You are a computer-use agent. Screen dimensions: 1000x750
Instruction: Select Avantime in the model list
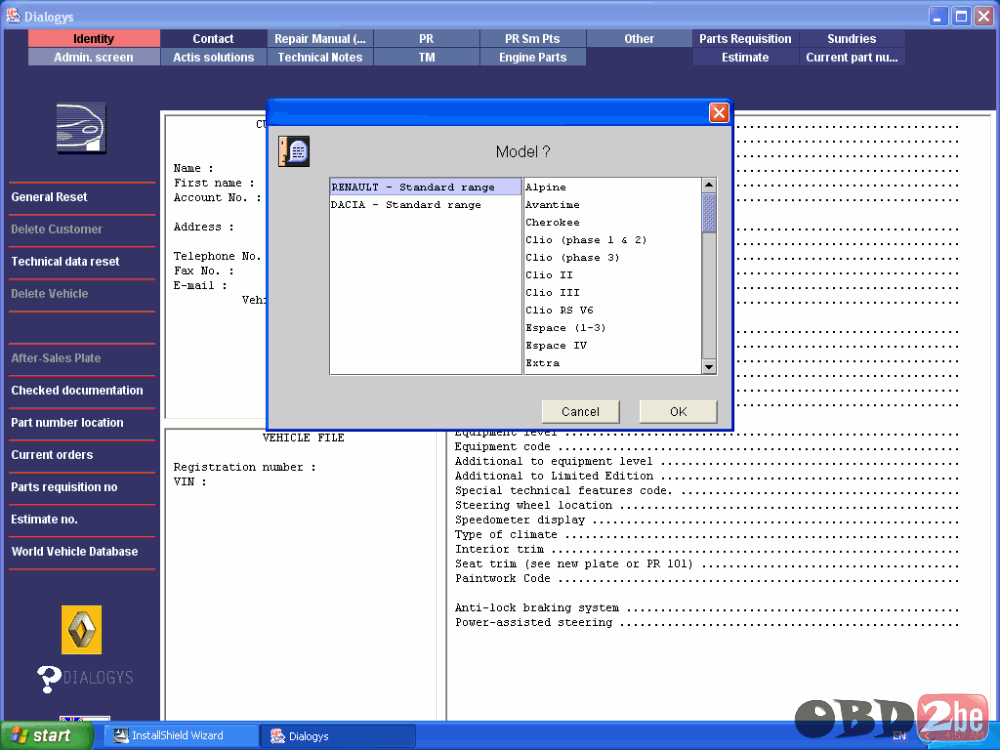point(612,205)
